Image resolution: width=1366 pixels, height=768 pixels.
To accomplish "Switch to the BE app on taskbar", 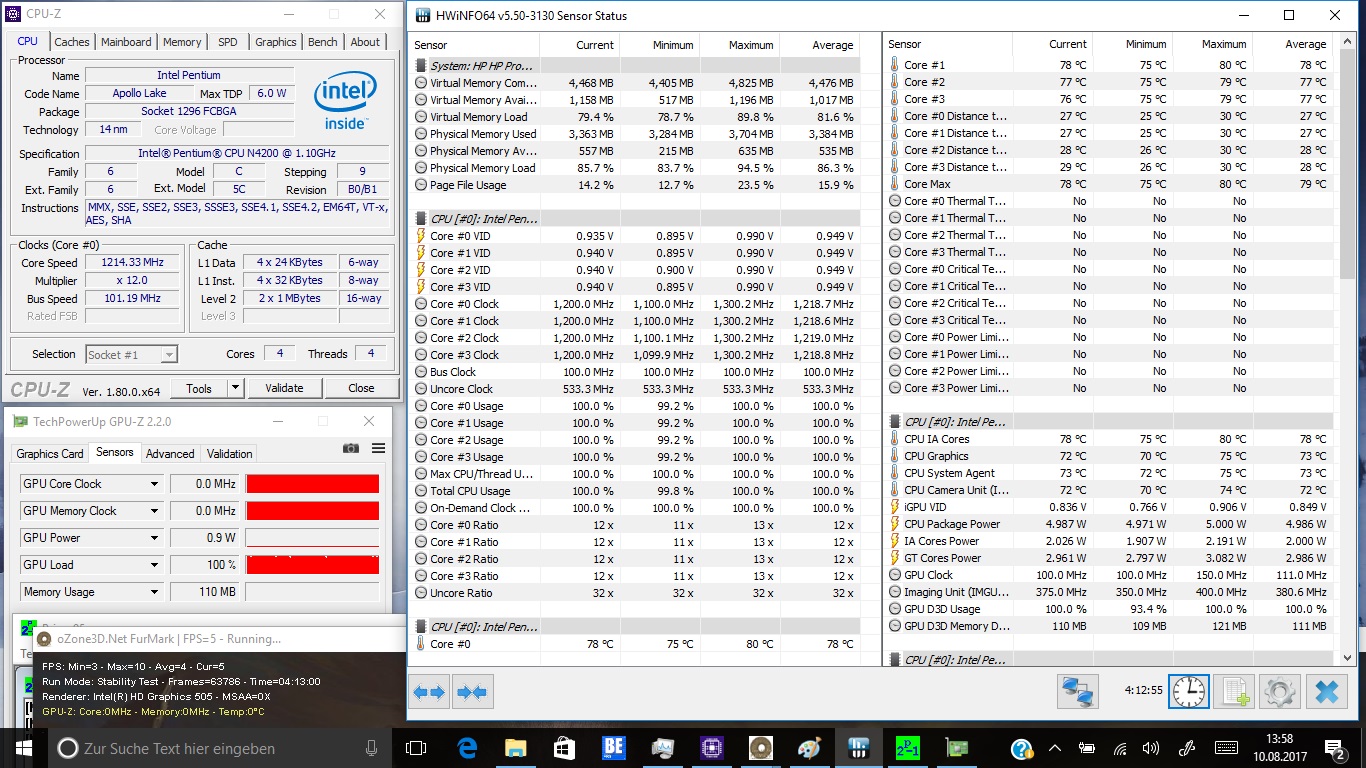I will pyautogui.click(x=613, y=748).
